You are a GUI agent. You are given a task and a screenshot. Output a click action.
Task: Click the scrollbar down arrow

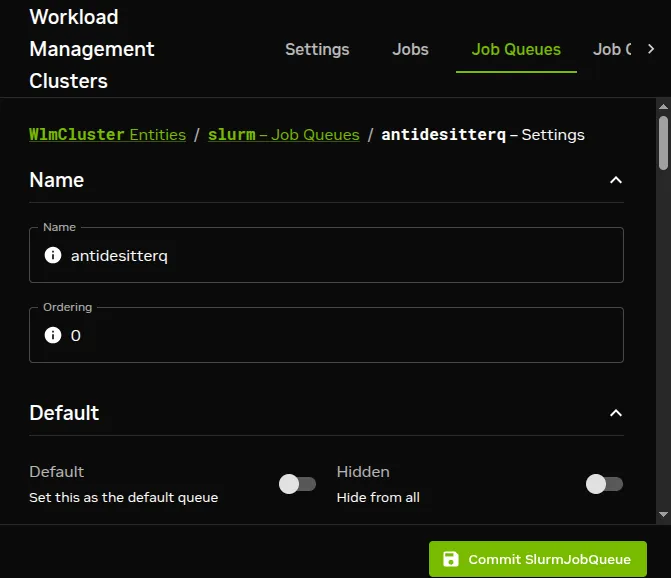point(663,515)
